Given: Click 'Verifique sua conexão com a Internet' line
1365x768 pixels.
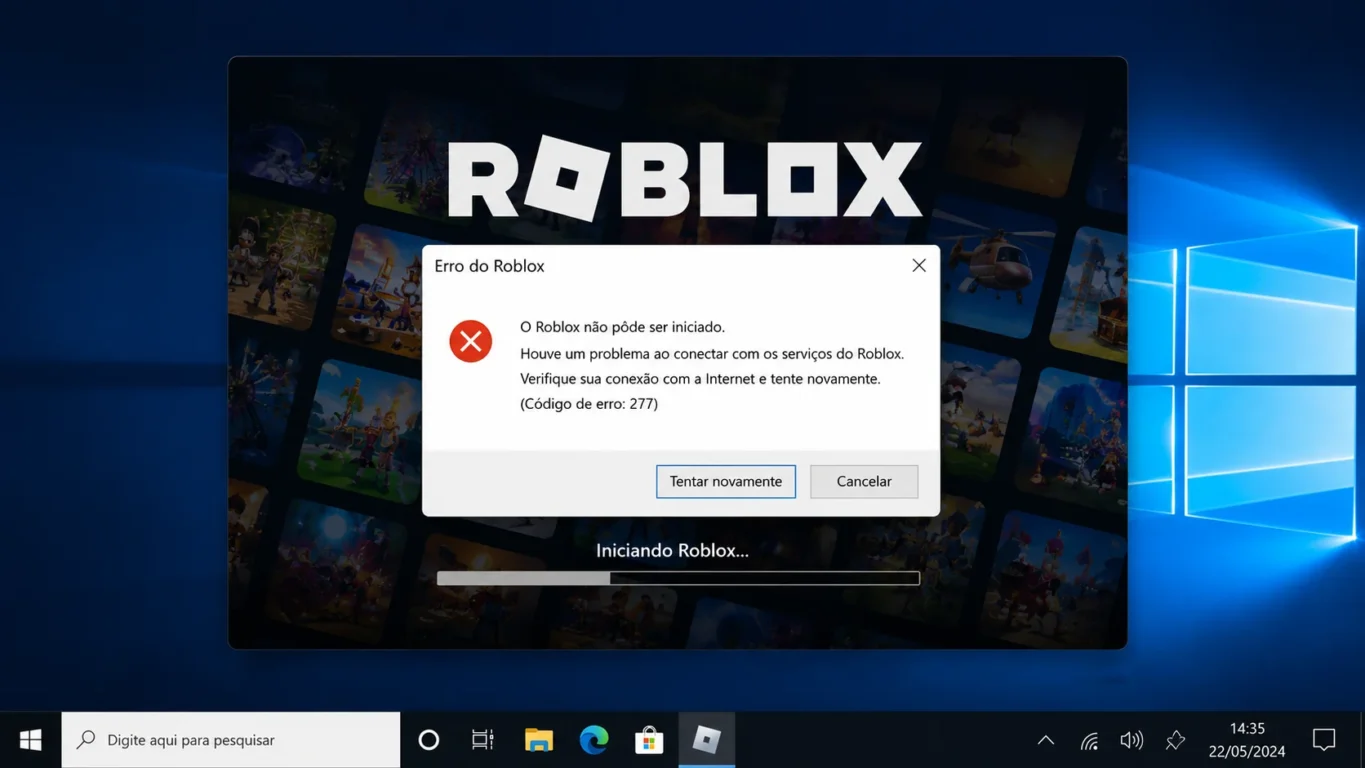Looking at the screenshot, I should 700,379.
